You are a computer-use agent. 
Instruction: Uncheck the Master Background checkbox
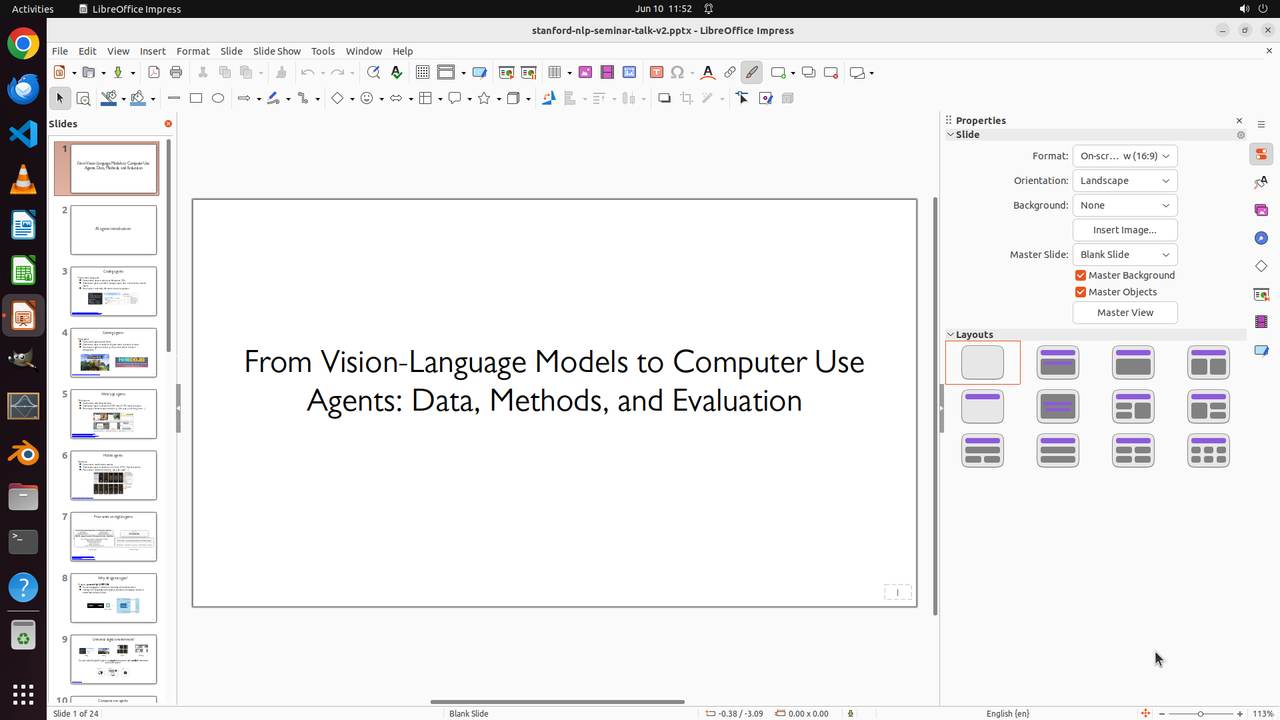click(x=1081, y=275)
